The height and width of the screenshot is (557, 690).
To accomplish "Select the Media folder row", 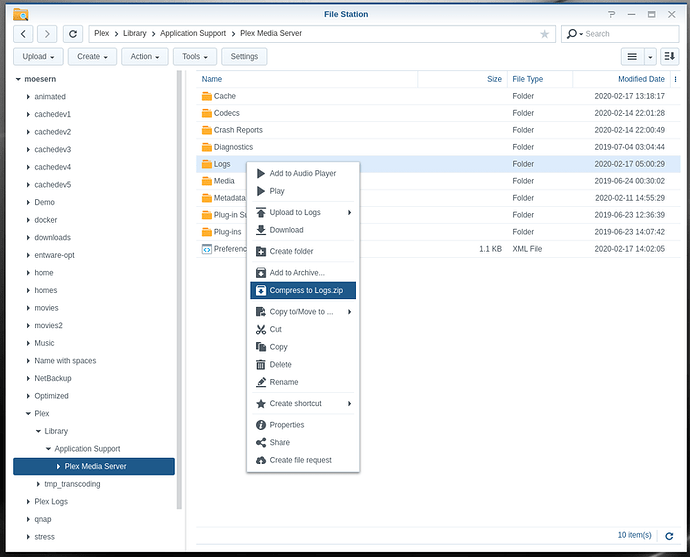I will click(x=438, y=181).
